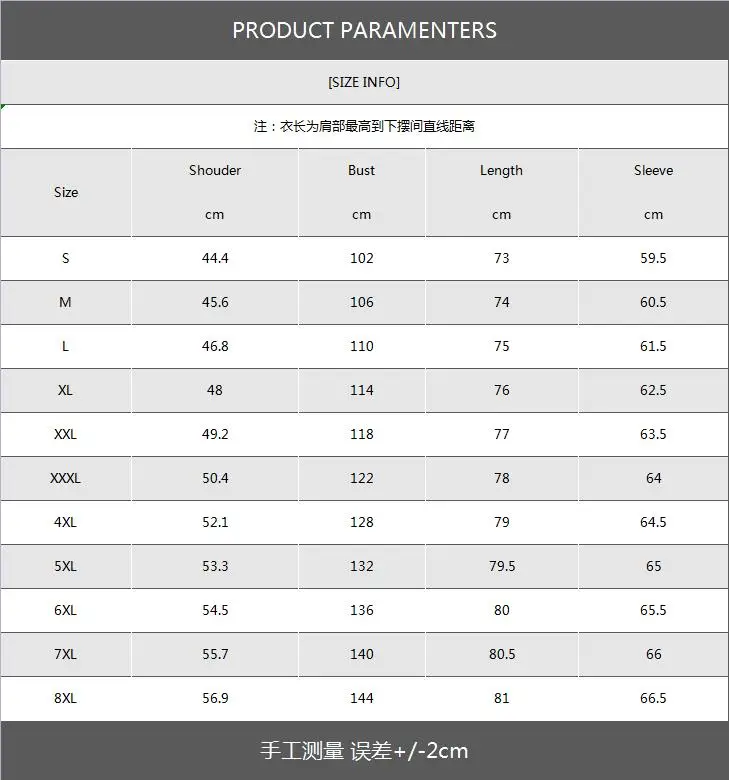
Task: Click the XXXL size row label
Action: 66,478
